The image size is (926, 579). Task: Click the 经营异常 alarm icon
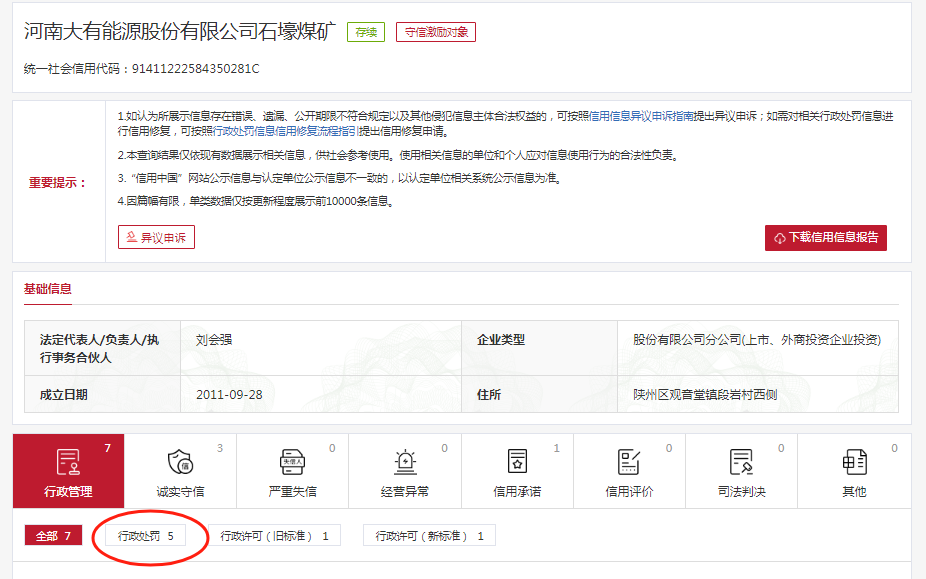tap(404, 462)
